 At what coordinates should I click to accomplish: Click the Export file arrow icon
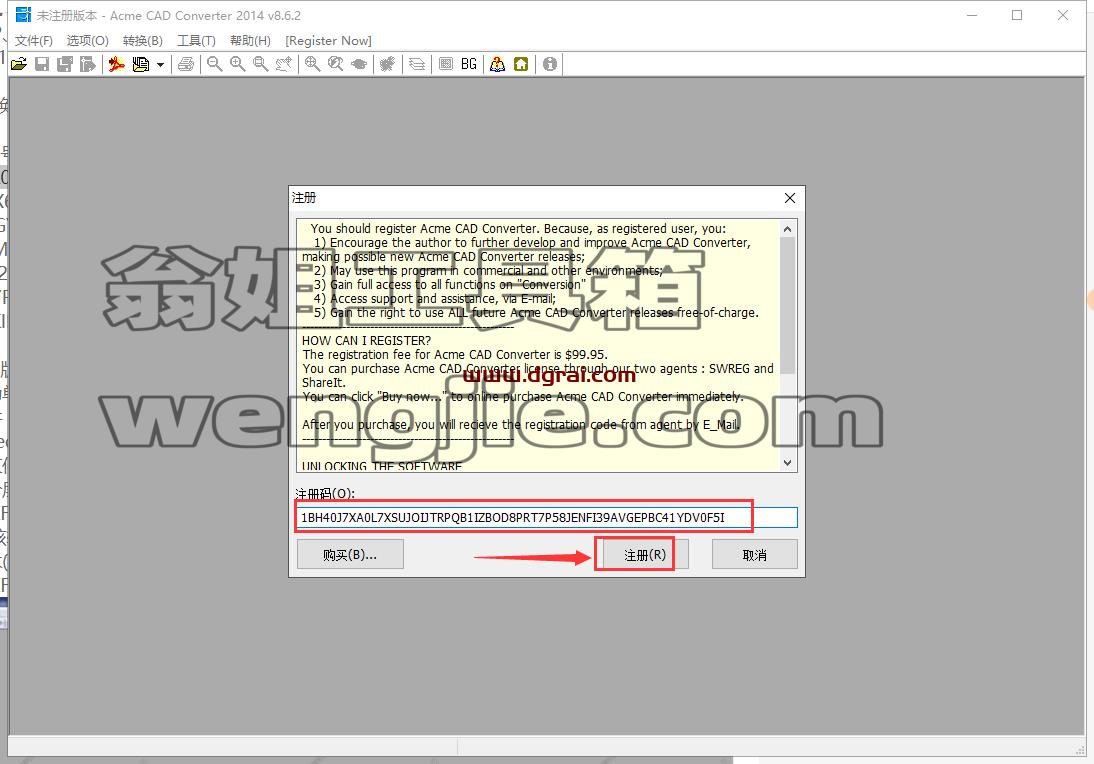pyautogui.click(x=87, y=64)
